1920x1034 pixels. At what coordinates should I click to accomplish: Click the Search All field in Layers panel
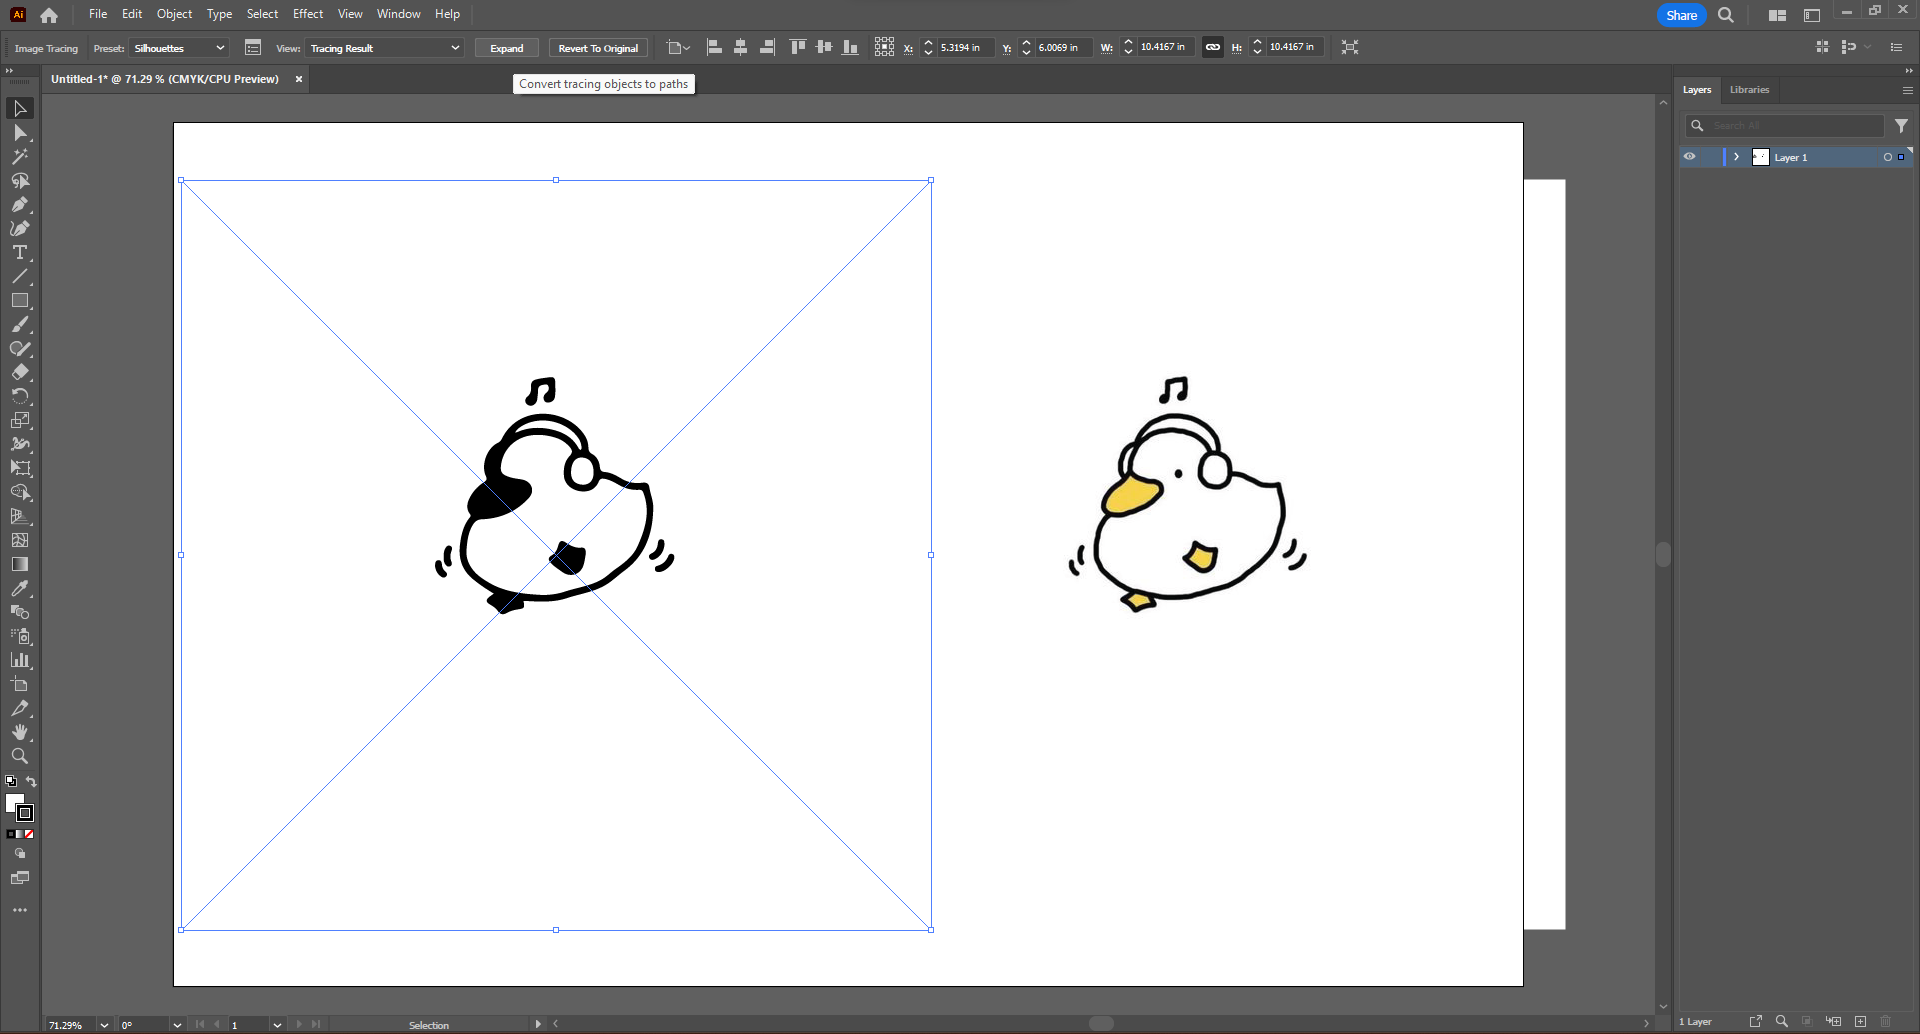1785,125
